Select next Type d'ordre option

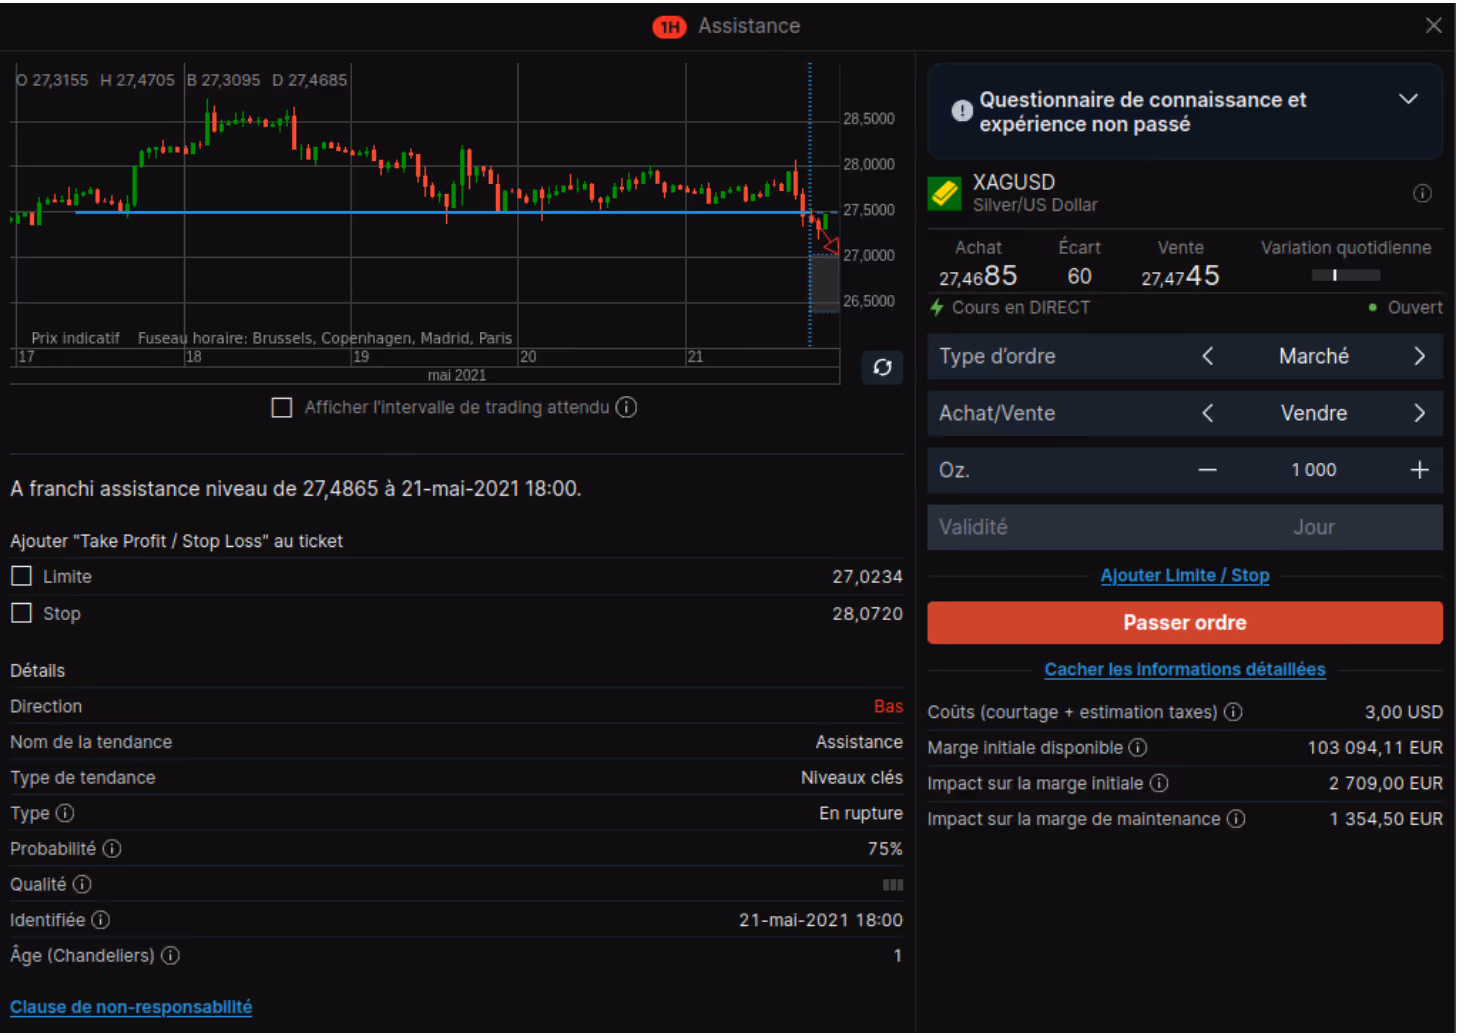1419,357
